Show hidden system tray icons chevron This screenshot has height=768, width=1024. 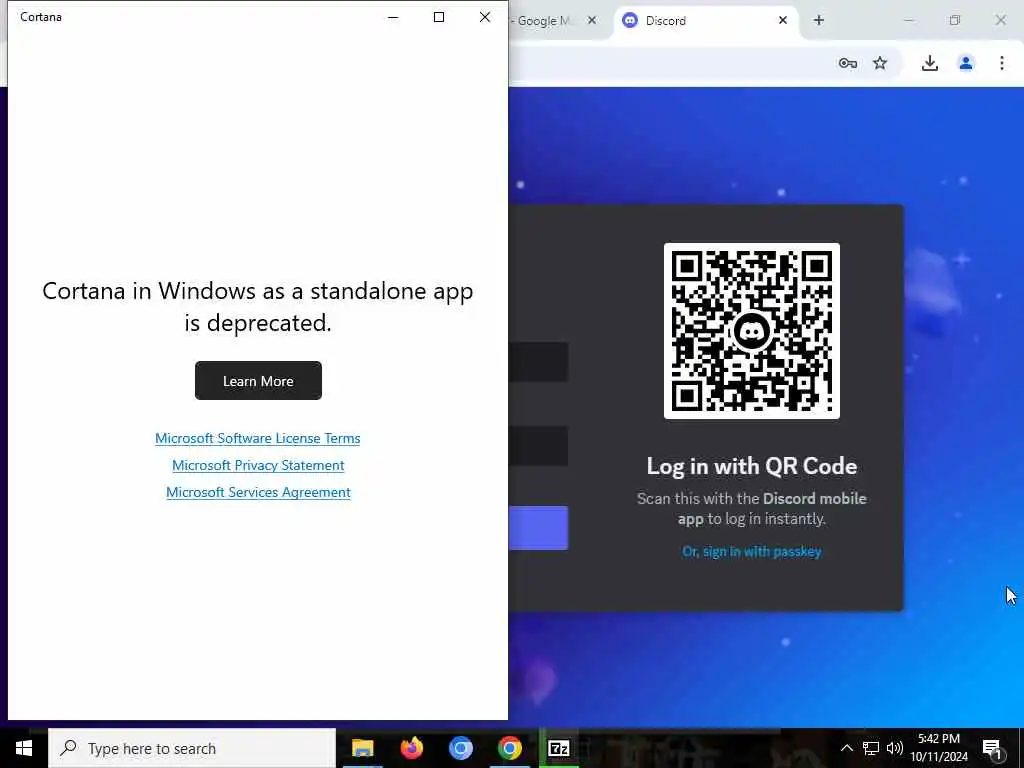point(846,748)
